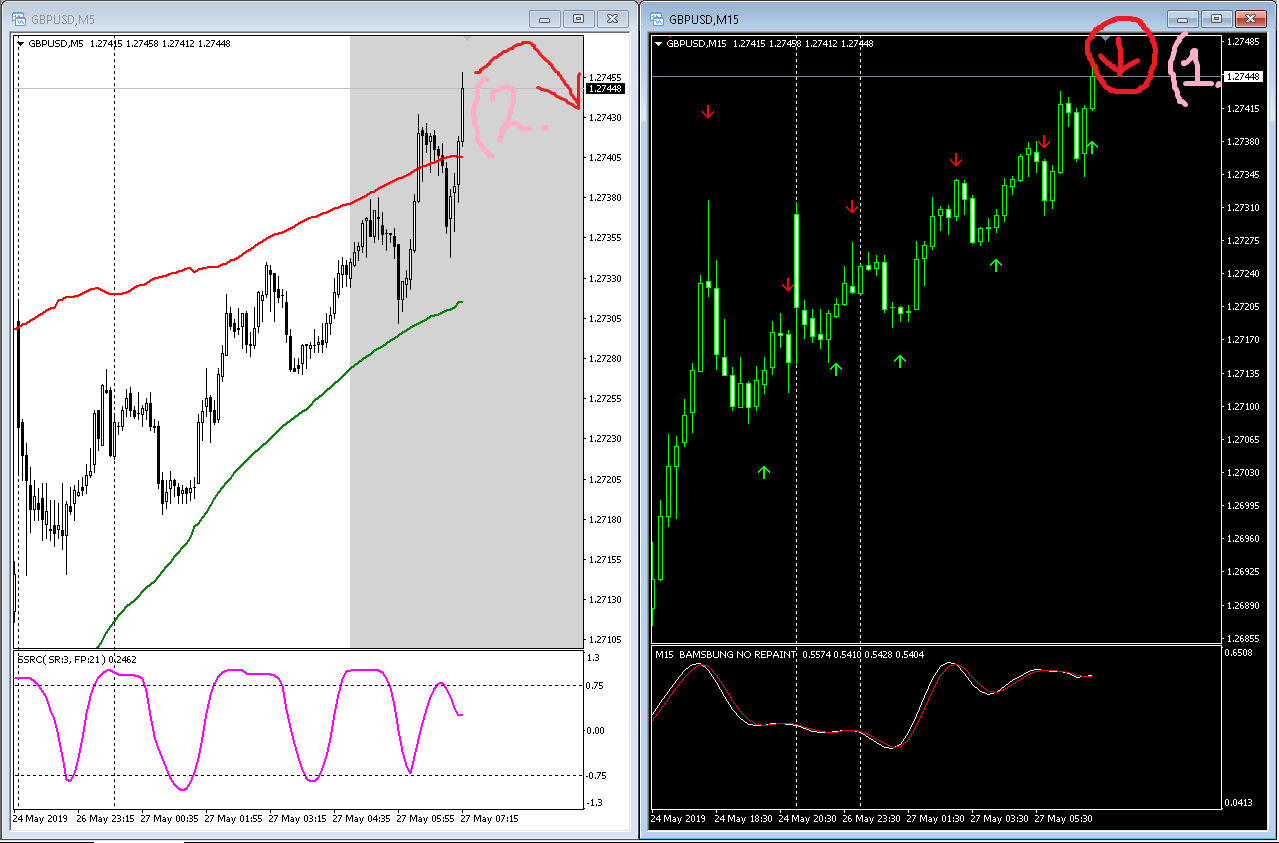This screenshot has width=1279, height=843.
Task: Click current price tag 1.27448 on M5 chart
Action: [x=605, y=89]
